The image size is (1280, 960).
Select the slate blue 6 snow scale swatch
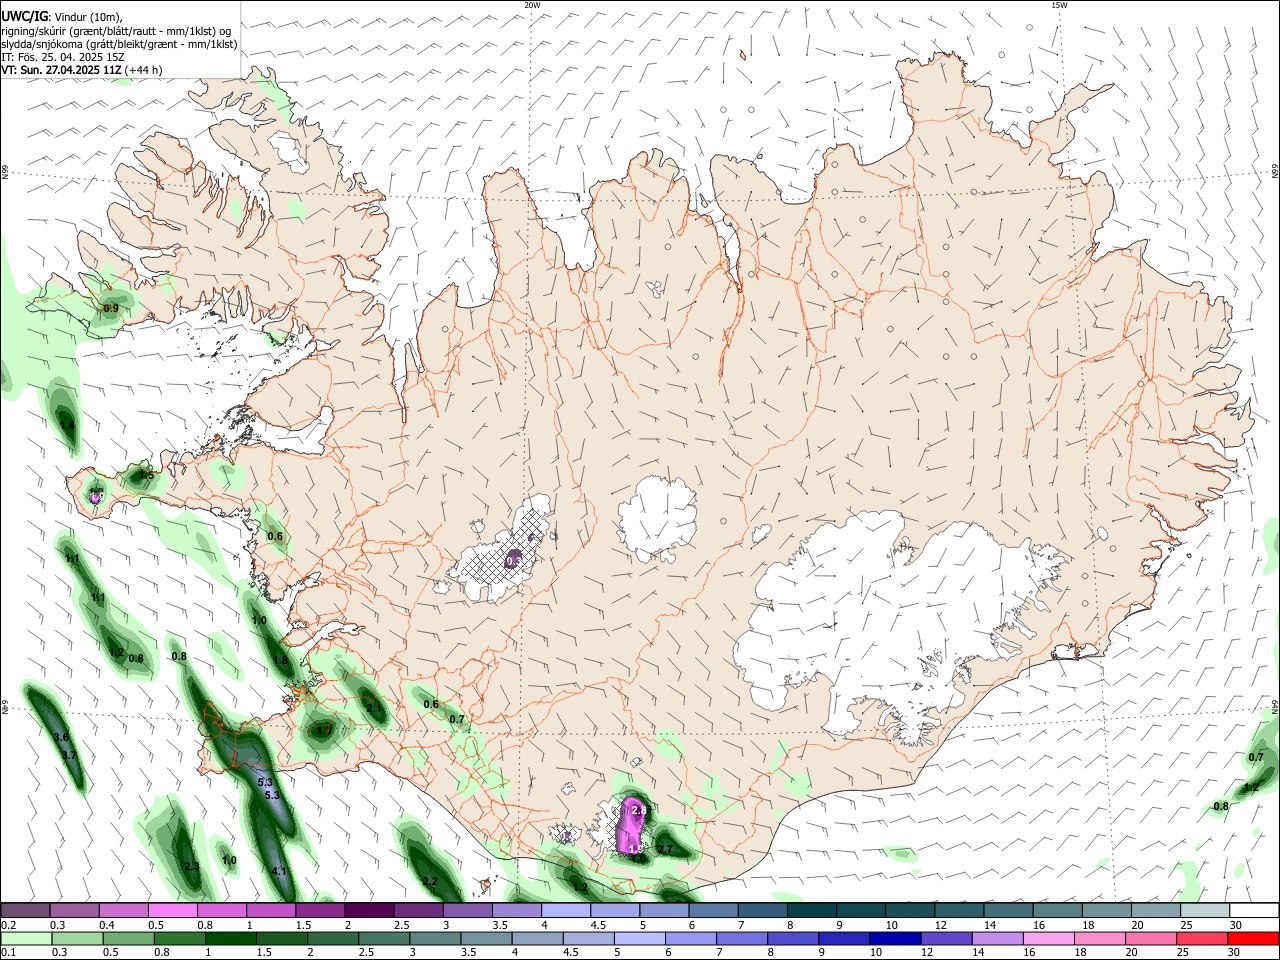pyautogui.click(x=713, y=911)
